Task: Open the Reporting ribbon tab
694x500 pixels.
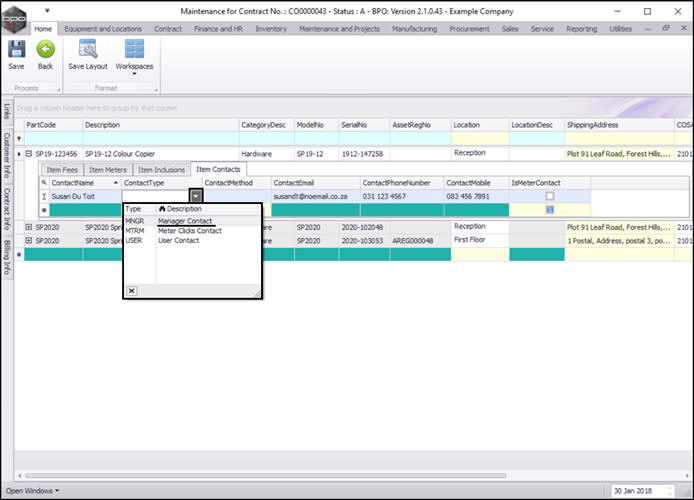Action: pyautogui.click(x=581, y=29)
